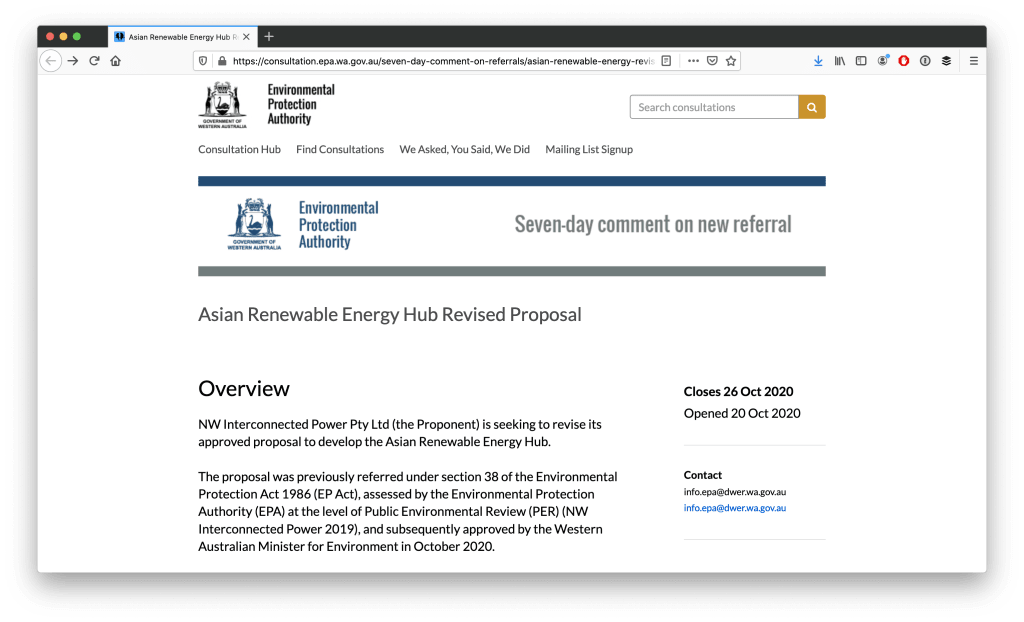
Task: Open page actions three-dot menu
Action: (x=694, y=61)
